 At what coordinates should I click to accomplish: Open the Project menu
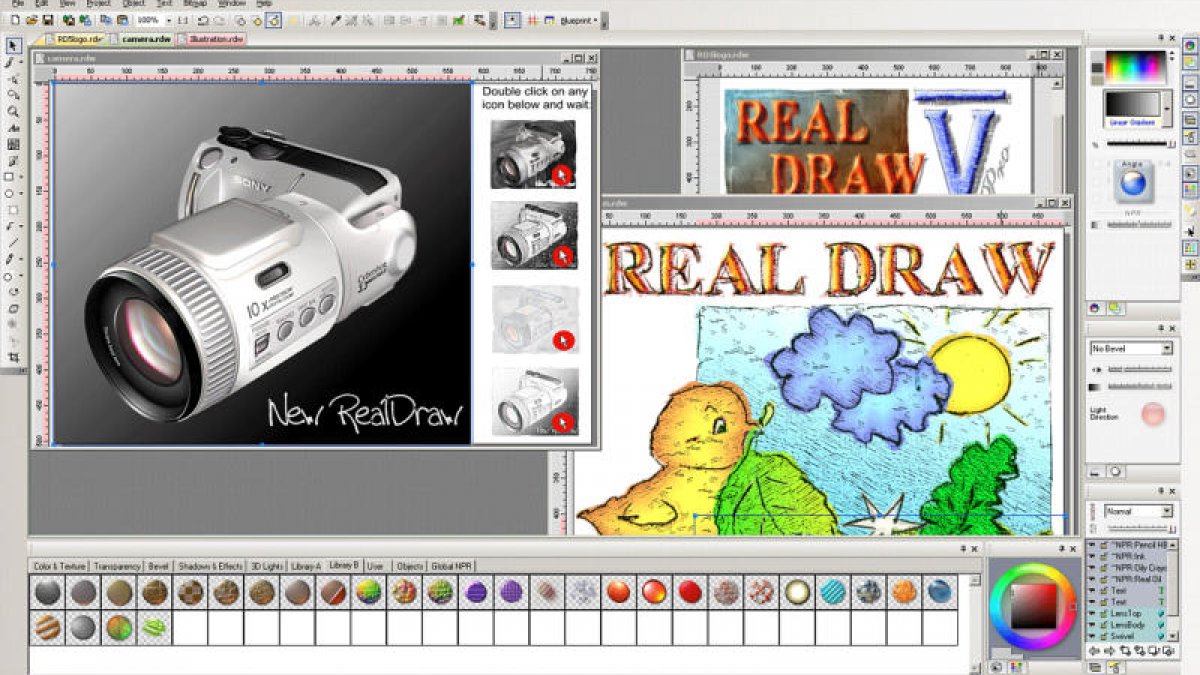pyautogui.click(x=98, y=4)
